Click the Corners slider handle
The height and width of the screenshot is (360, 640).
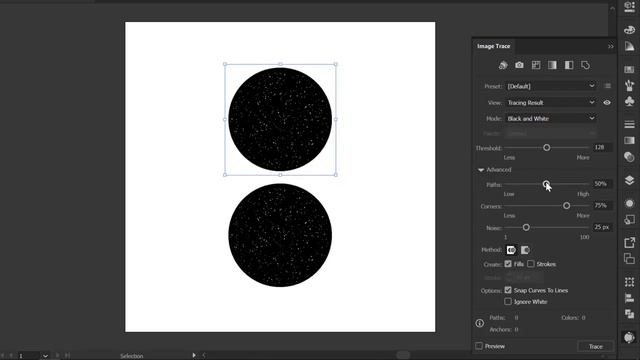click(x=567, y=206)
